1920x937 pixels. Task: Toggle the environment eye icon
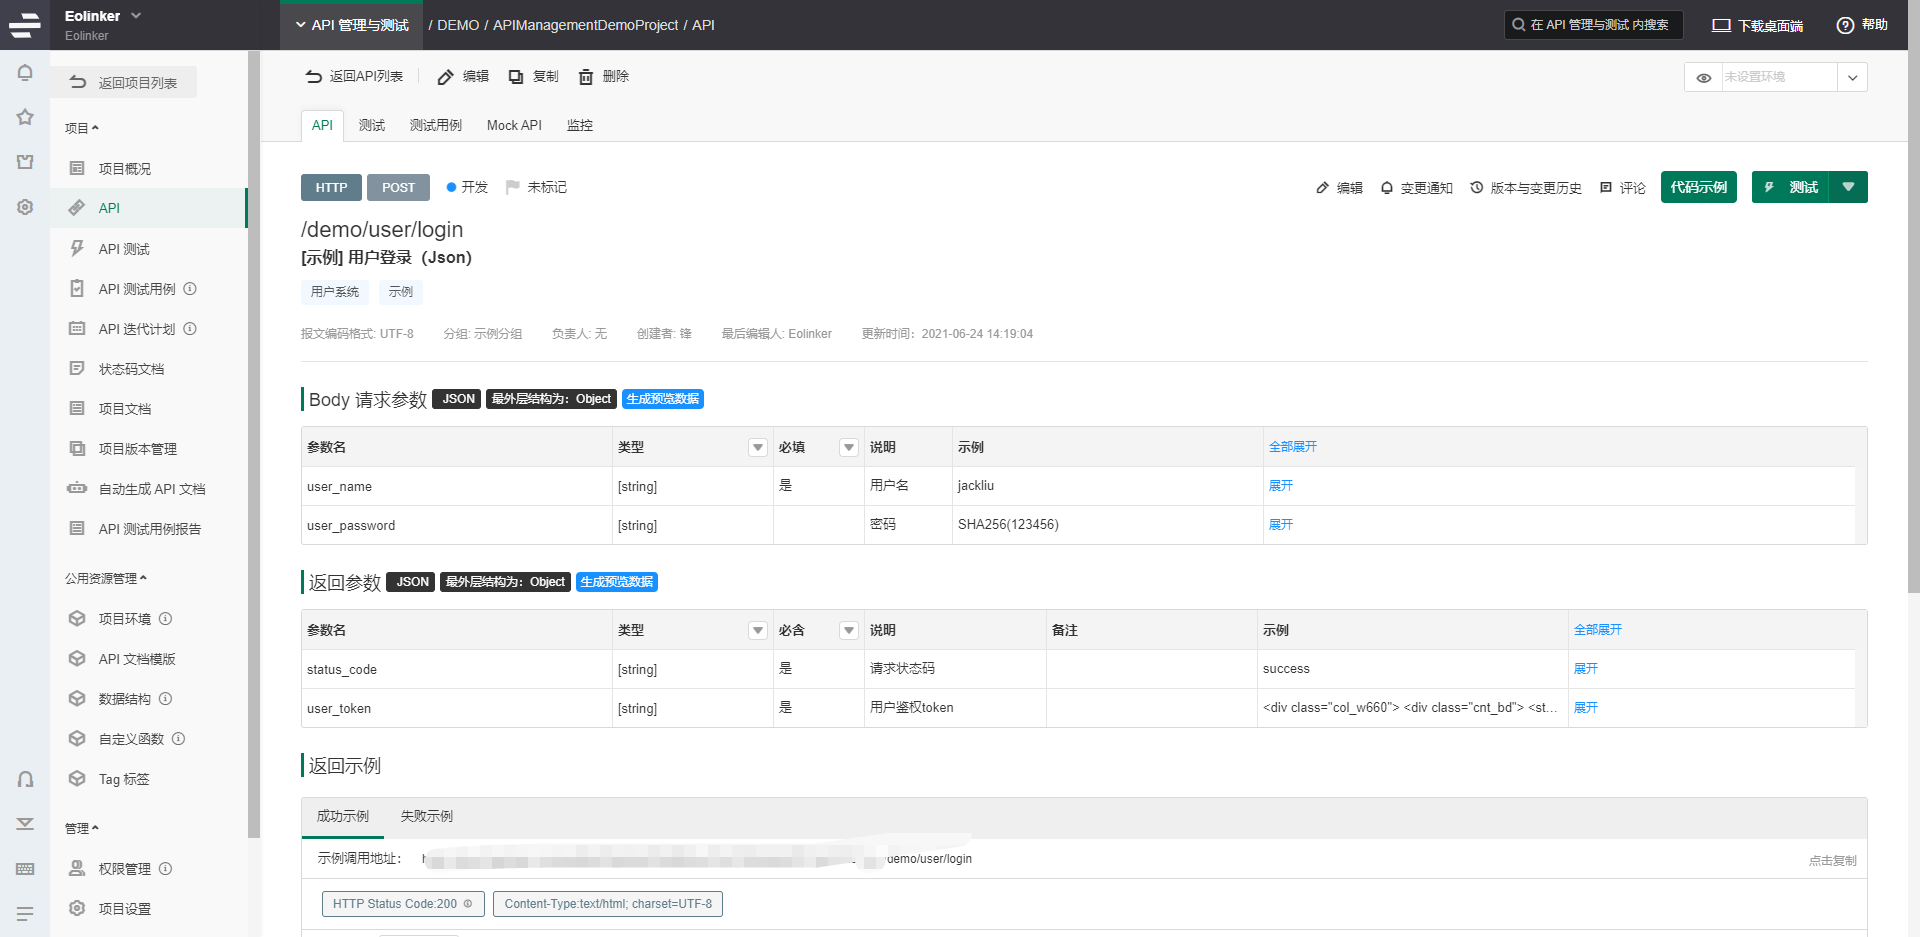[1704, 77]
